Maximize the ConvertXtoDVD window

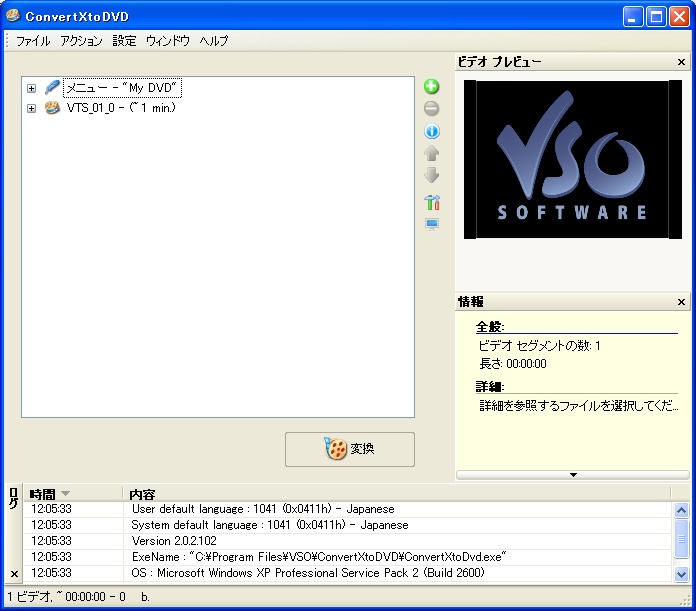tap(656, 17)
